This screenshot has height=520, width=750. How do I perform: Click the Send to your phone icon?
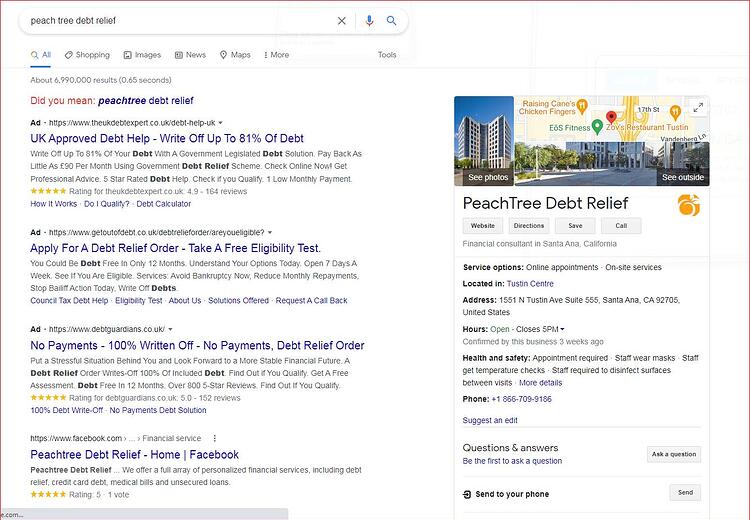467,494
